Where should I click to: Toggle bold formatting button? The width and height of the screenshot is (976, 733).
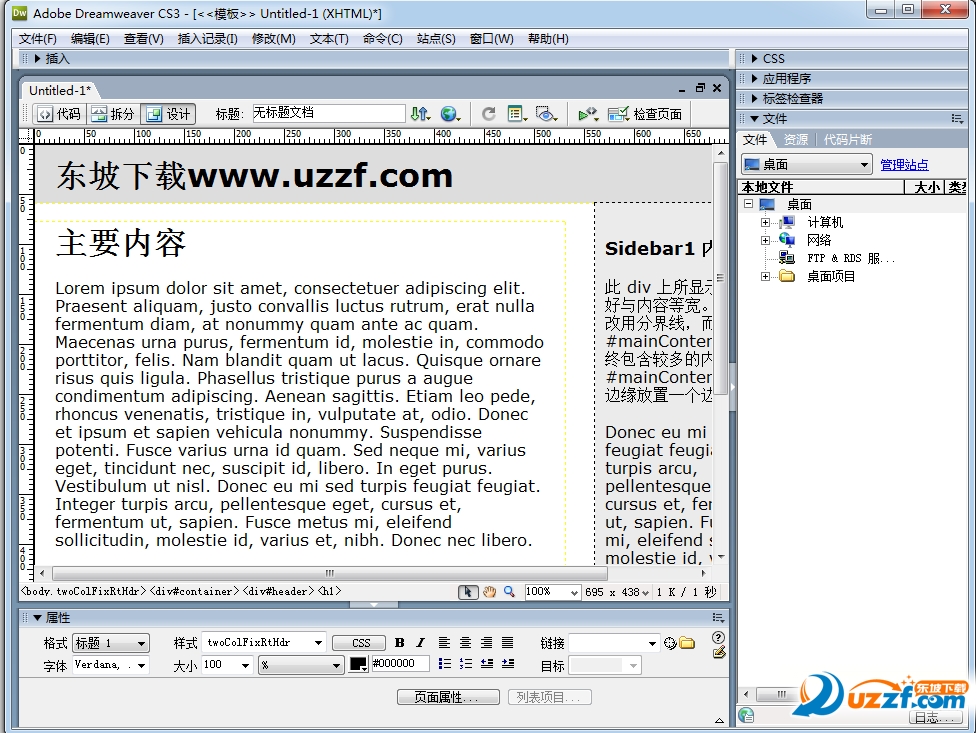(400, 643)
